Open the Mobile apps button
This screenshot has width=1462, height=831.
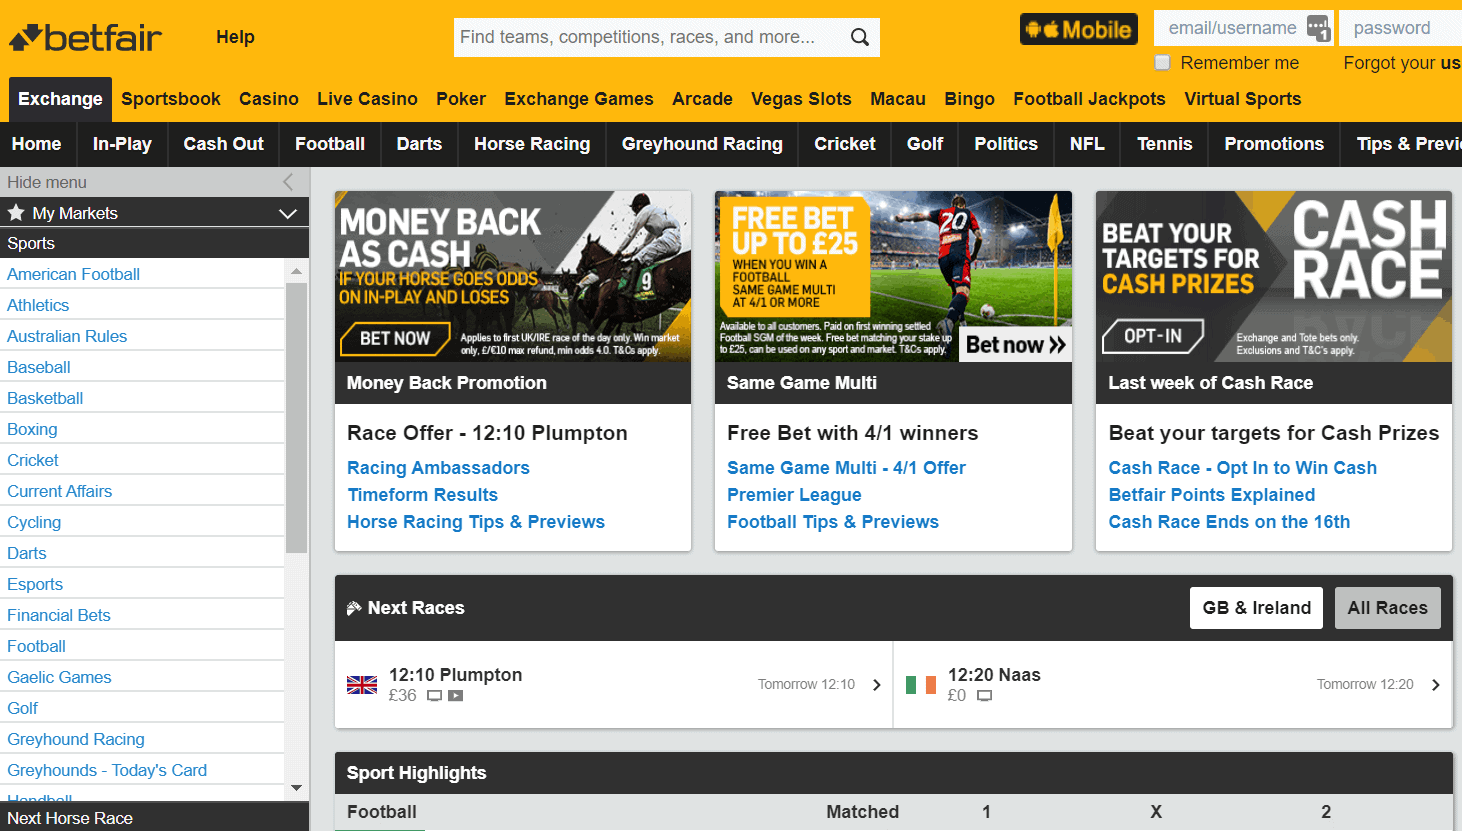pos(1079,29)
